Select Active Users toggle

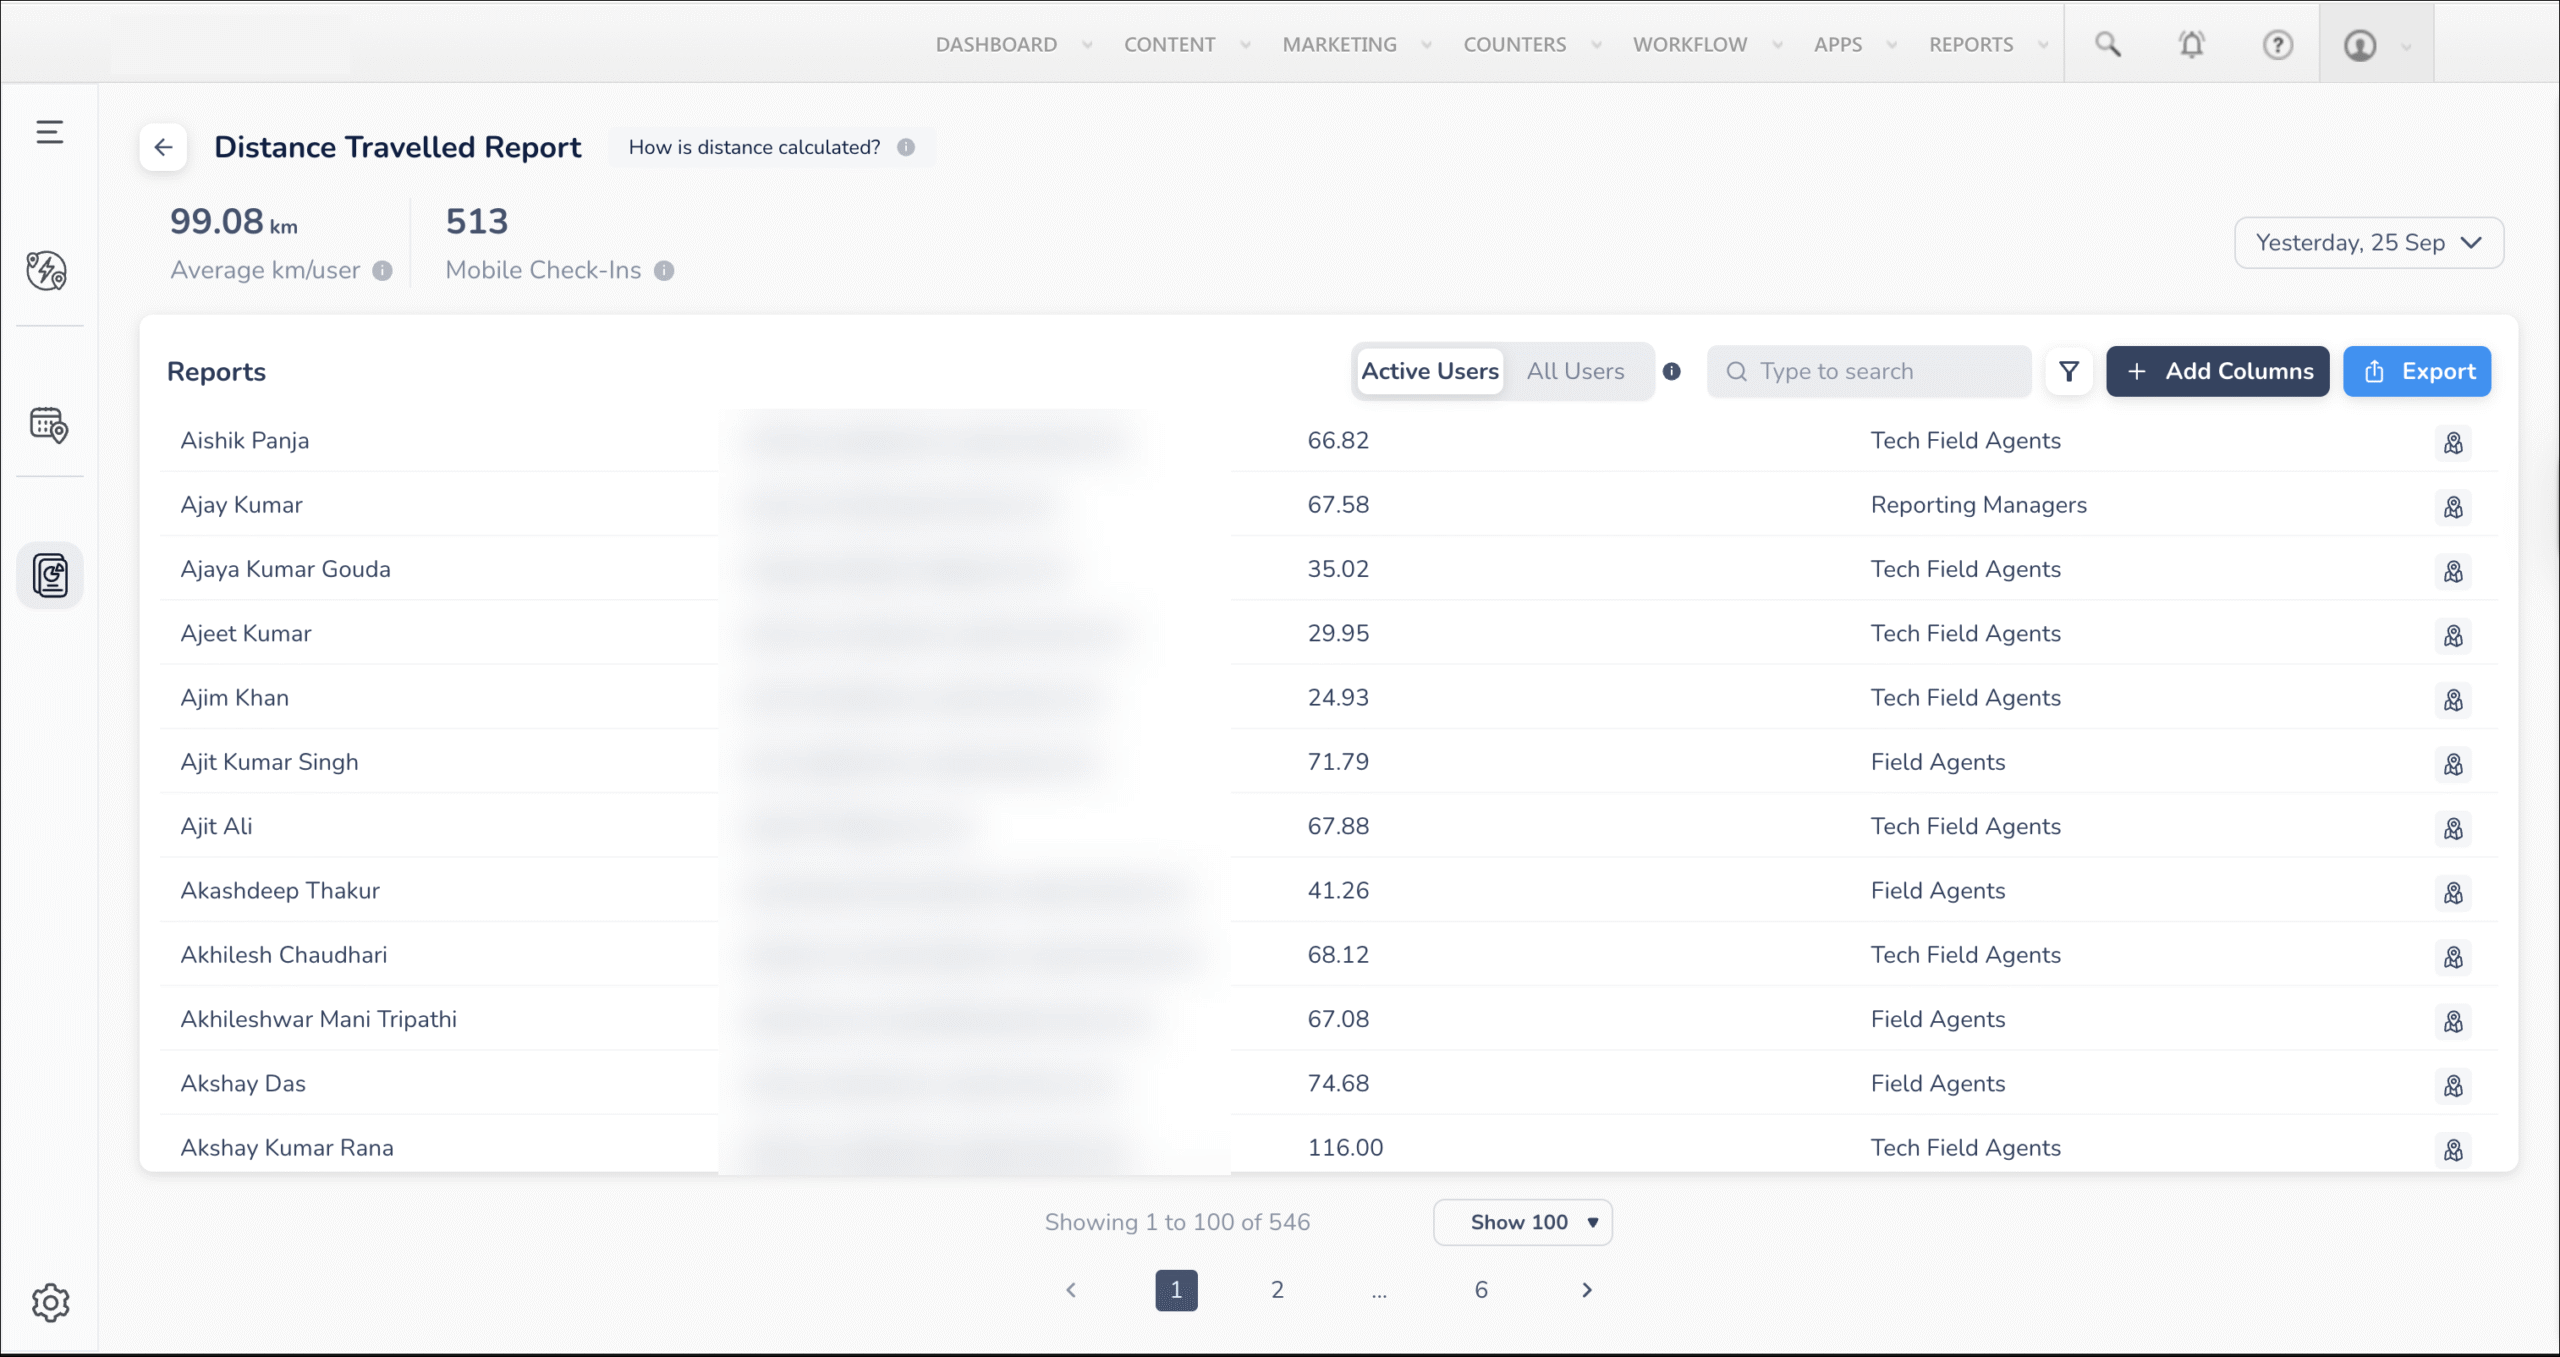[x=1429, y=371]
